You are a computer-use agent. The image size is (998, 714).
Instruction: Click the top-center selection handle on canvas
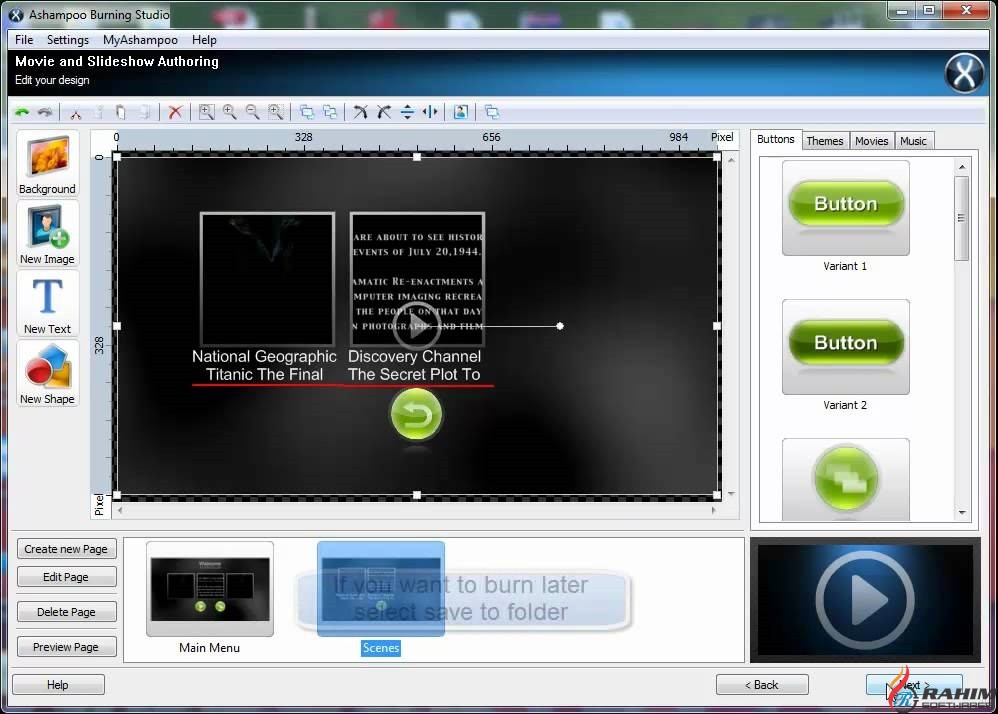pos(417,157)
